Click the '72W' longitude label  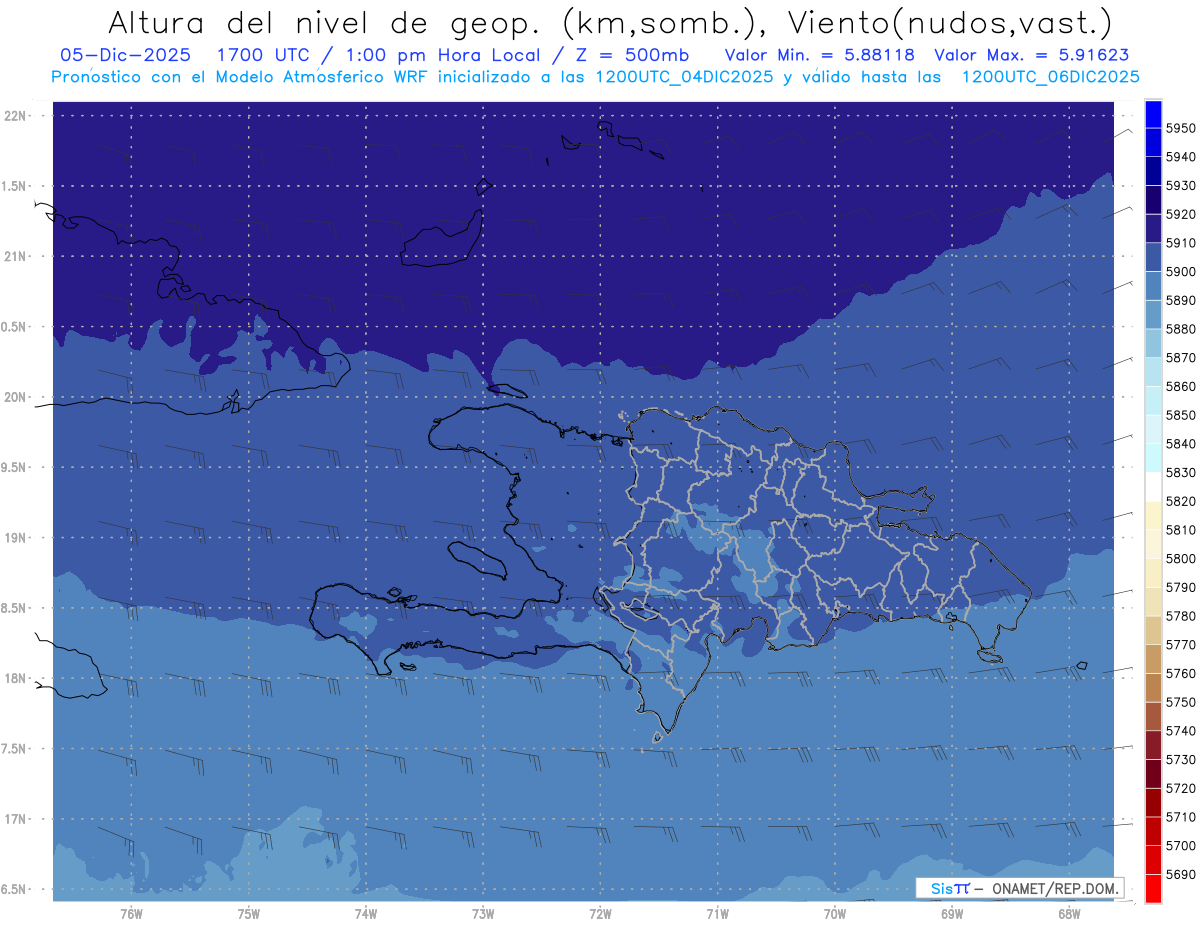pos(600,913)
